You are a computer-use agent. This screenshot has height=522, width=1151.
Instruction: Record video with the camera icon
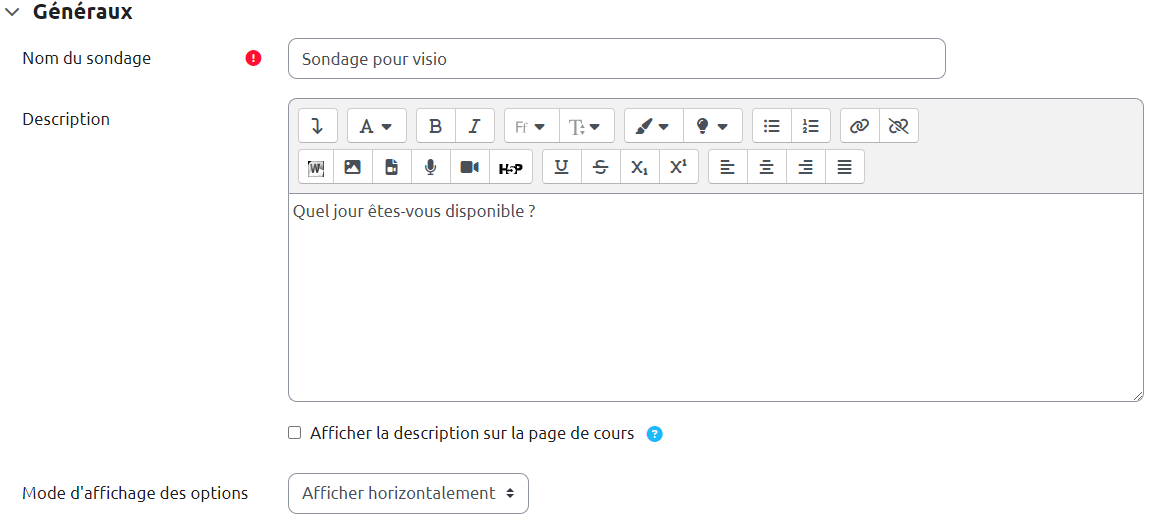pos(469,167)
